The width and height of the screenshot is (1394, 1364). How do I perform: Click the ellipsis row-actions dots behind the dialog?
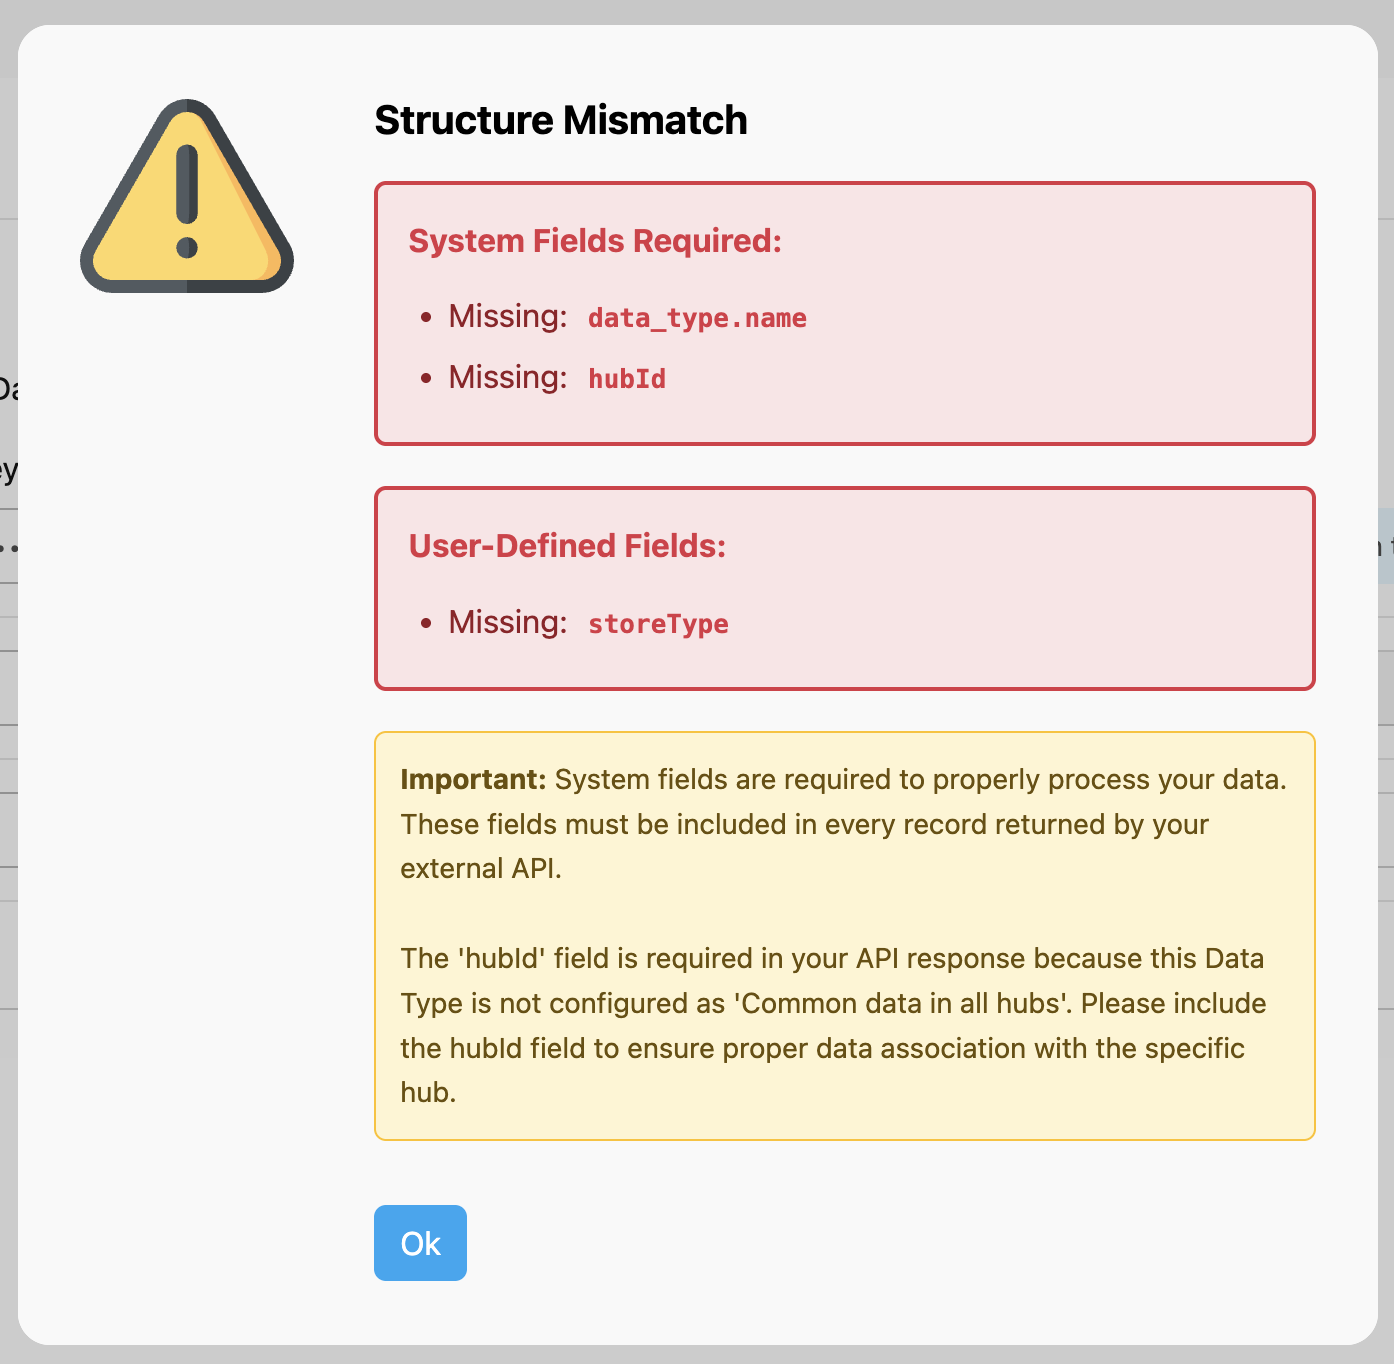pyautogui.click(x=11, y=546)
